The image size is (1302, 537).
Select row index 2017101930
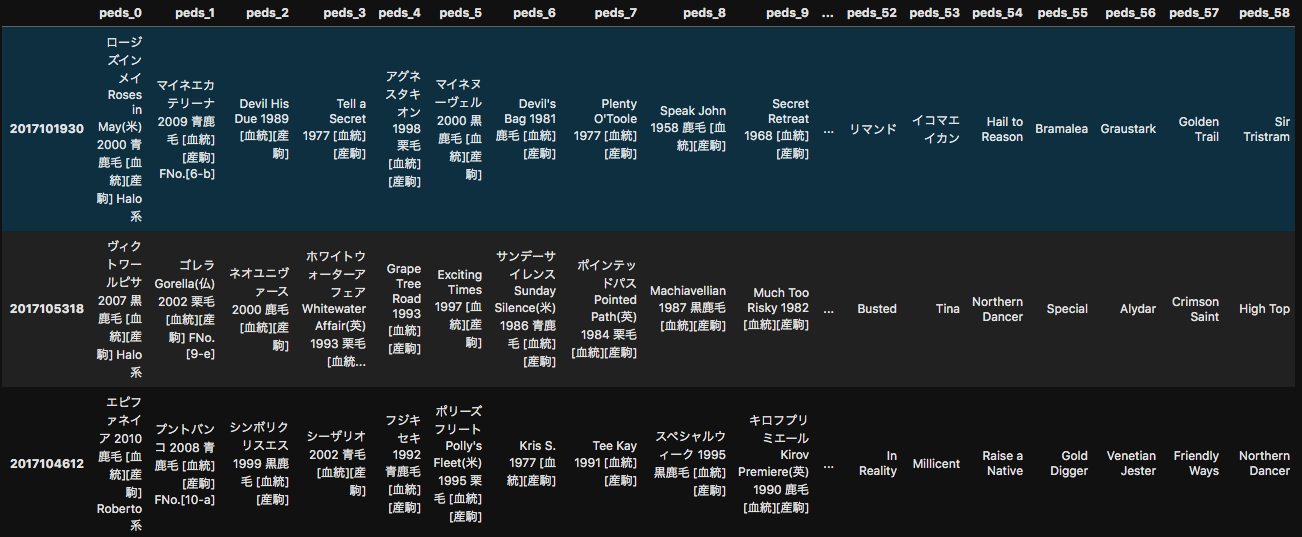click(47, 129)
